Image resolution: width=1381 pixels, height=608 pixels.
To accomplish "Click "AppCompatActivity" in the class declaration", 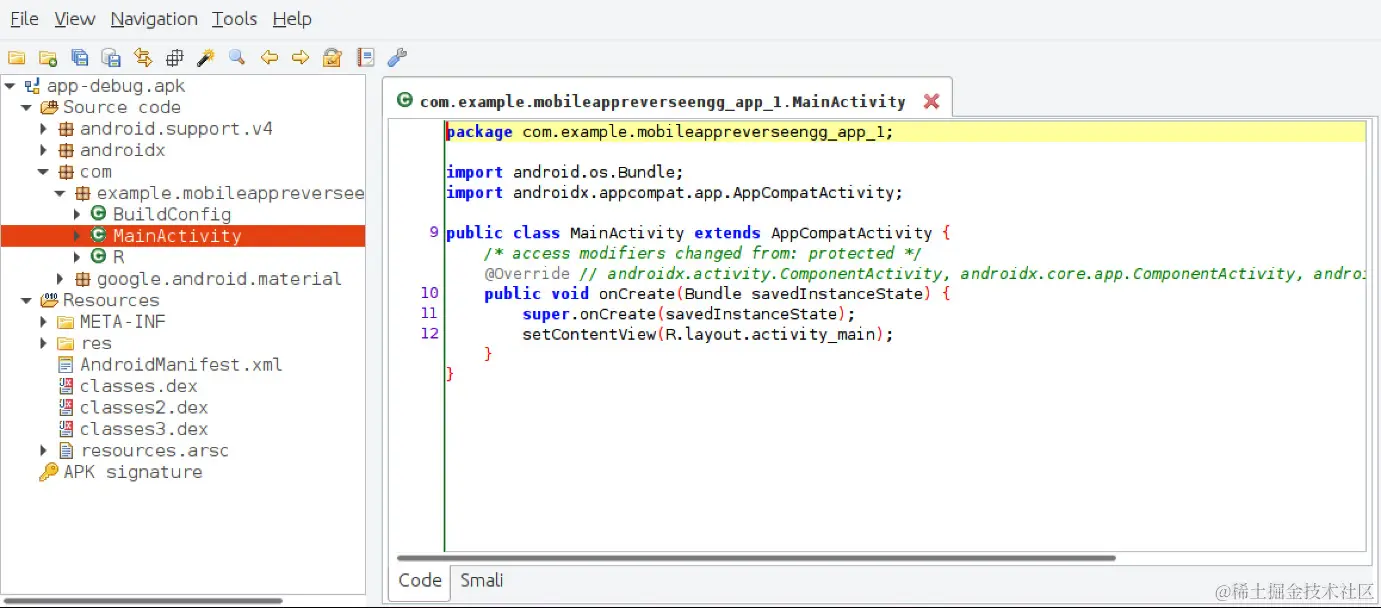I will (851, 233).
